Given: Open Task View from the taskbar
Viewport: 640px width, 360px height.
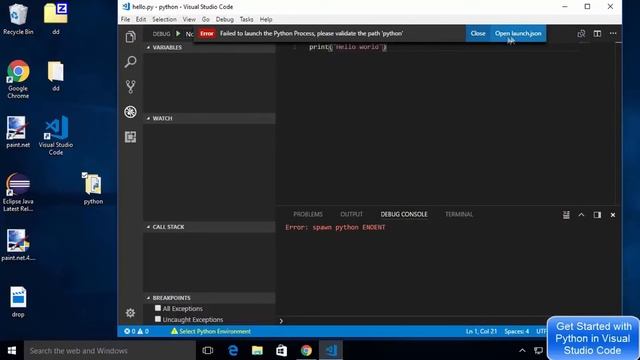Looking at the screenshot, I should (x=208, y=350).
